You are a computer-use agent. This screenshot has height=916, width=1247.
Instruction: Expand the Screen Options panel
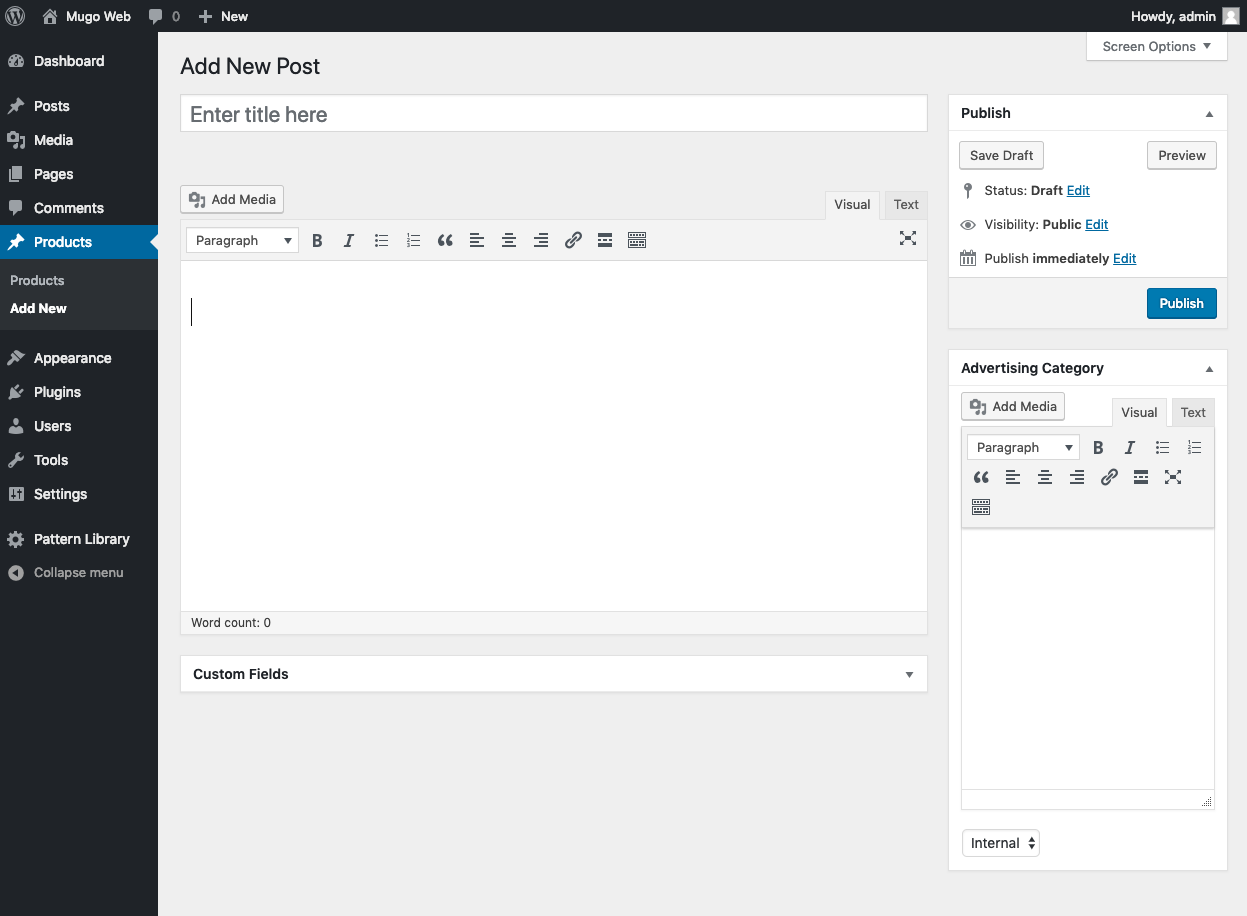(x=1156, y=46)
